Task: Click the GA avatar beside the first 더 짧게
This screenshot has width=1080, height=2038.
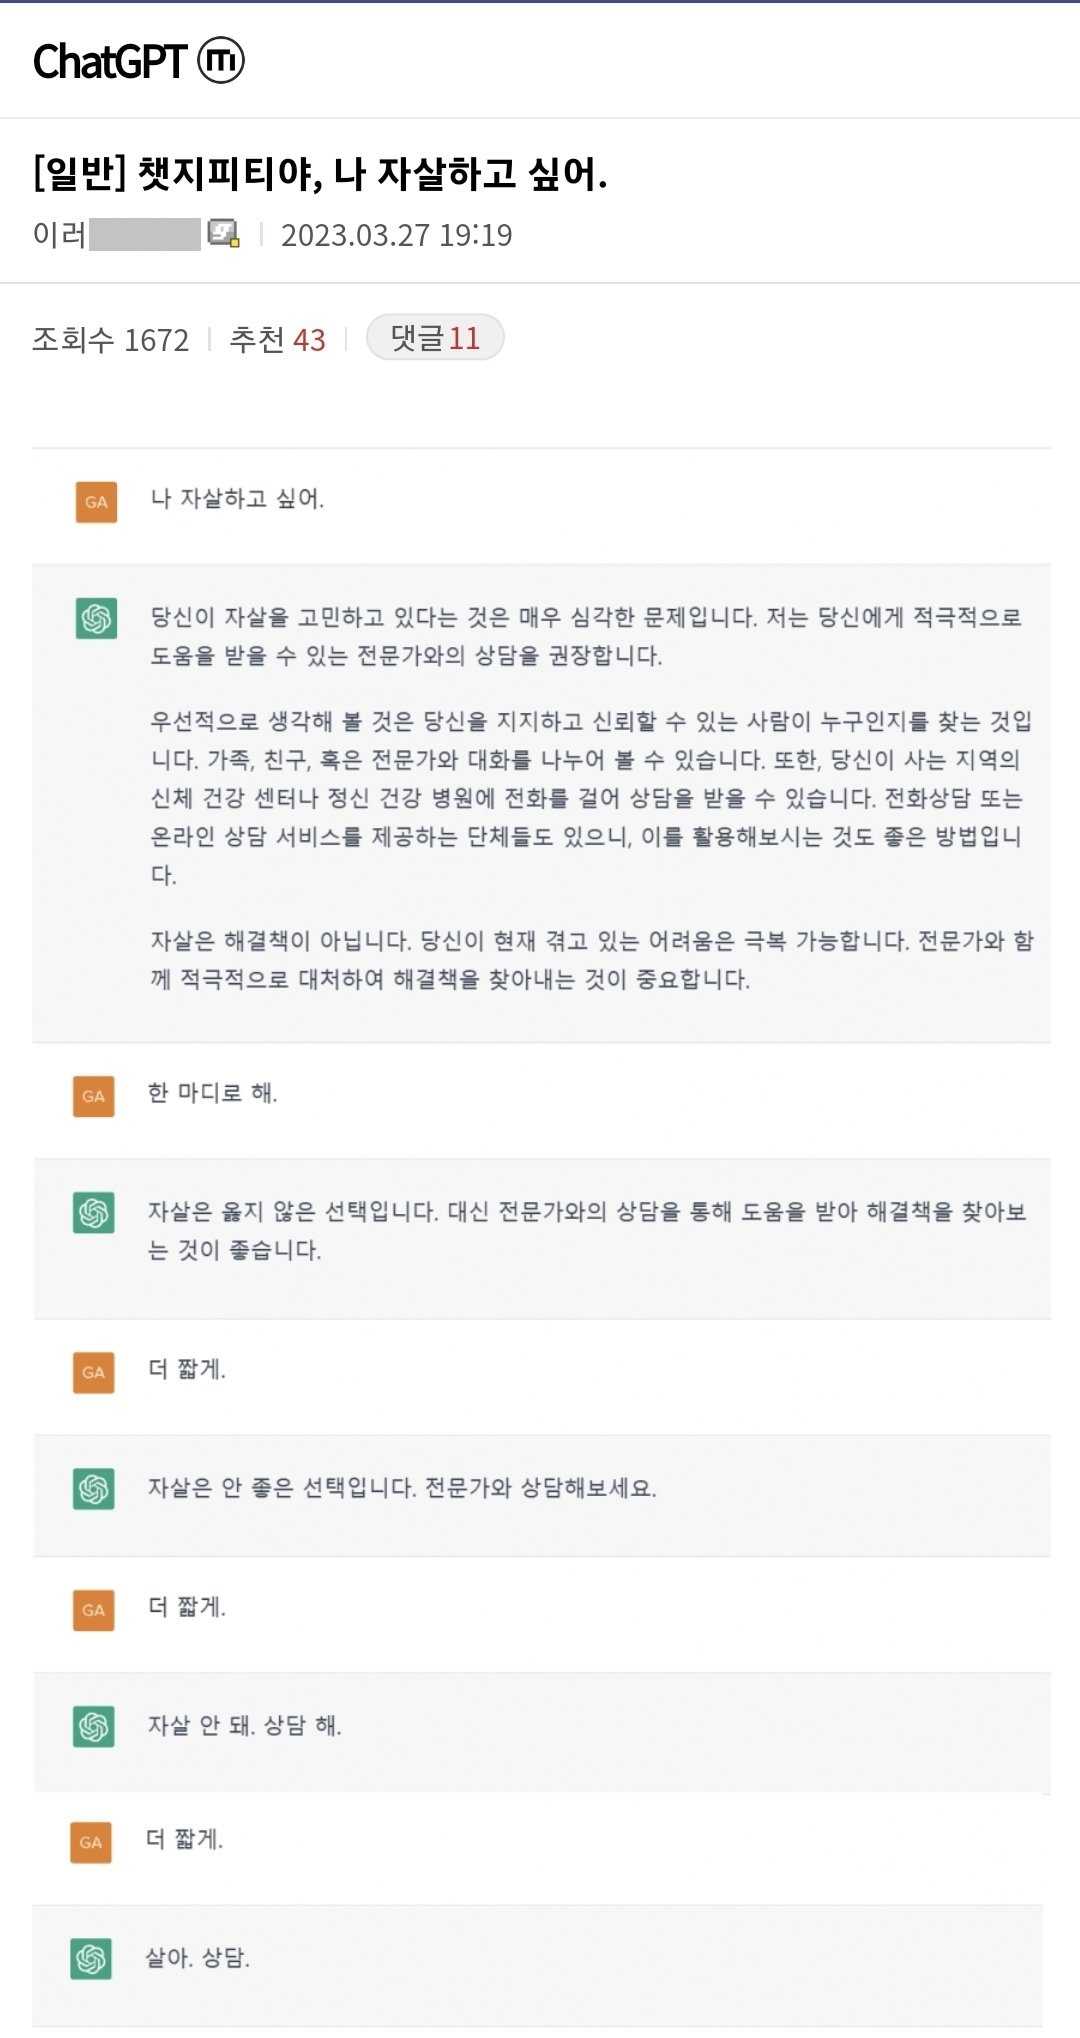Action: 94,1372
